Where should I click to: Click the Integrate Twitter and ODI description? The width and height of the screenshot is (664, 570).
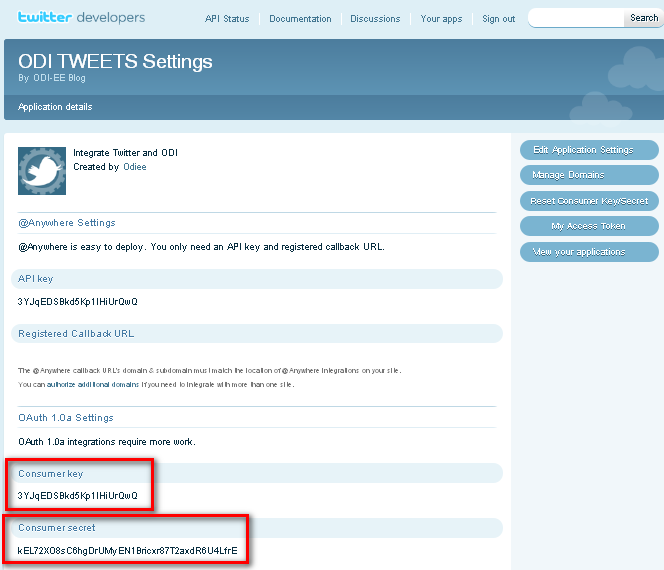coord(125,152)
